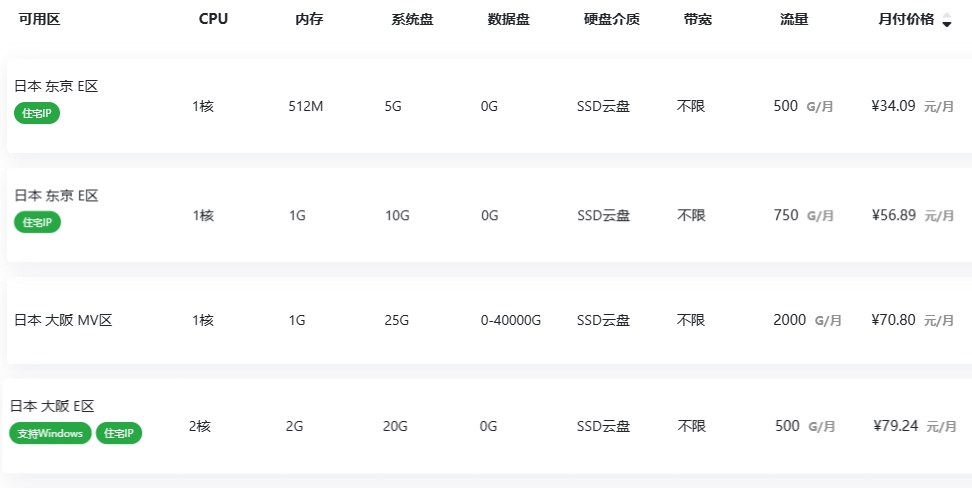Sort by 月付价格 using the arrow icon
The height and width of the screenshot is (488, 972).
[947, 20]
